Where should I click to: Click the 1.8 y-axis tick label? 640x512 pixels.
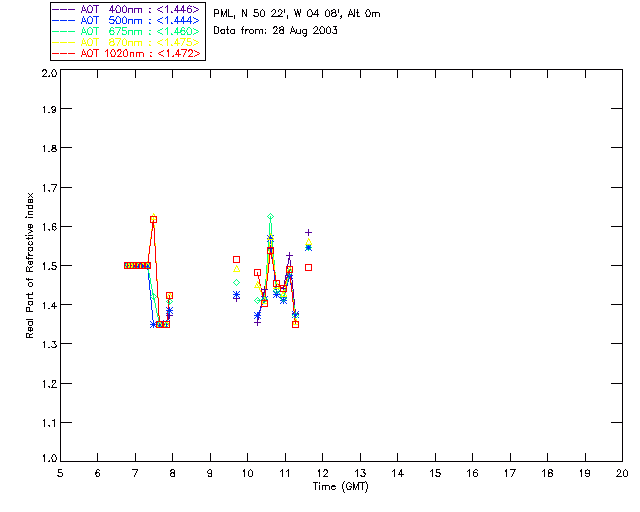click(x=49, y=148)
